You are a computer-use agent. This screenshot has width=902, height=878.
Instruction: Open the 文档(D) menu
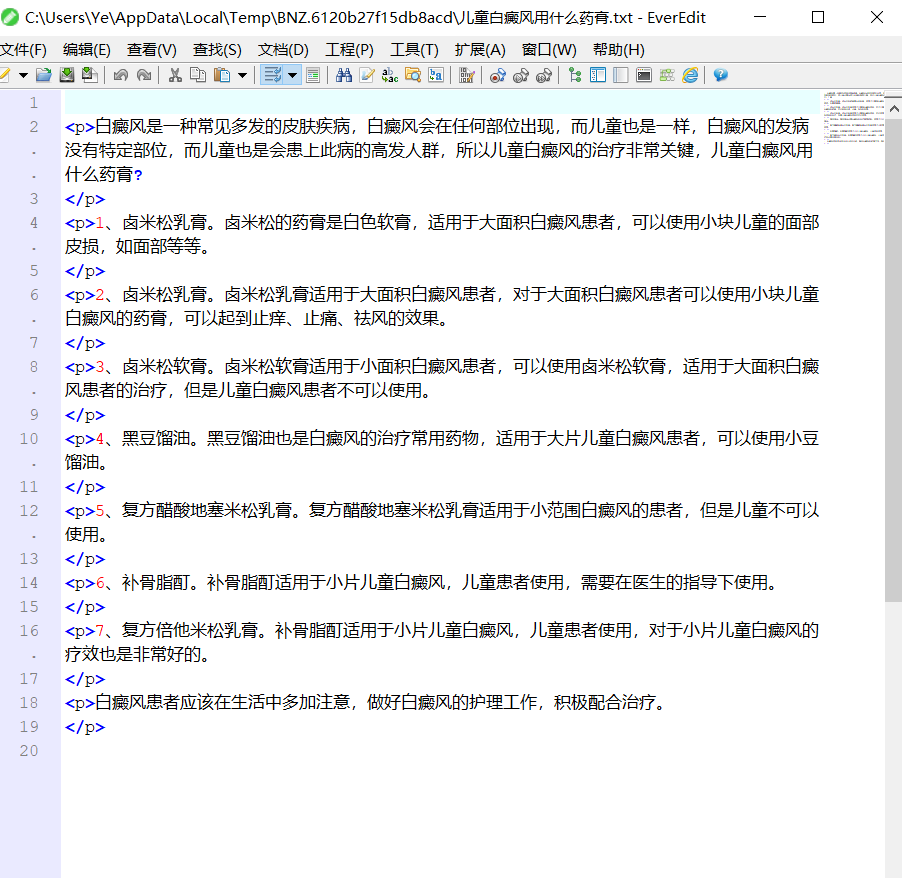(x=284, y=50)
